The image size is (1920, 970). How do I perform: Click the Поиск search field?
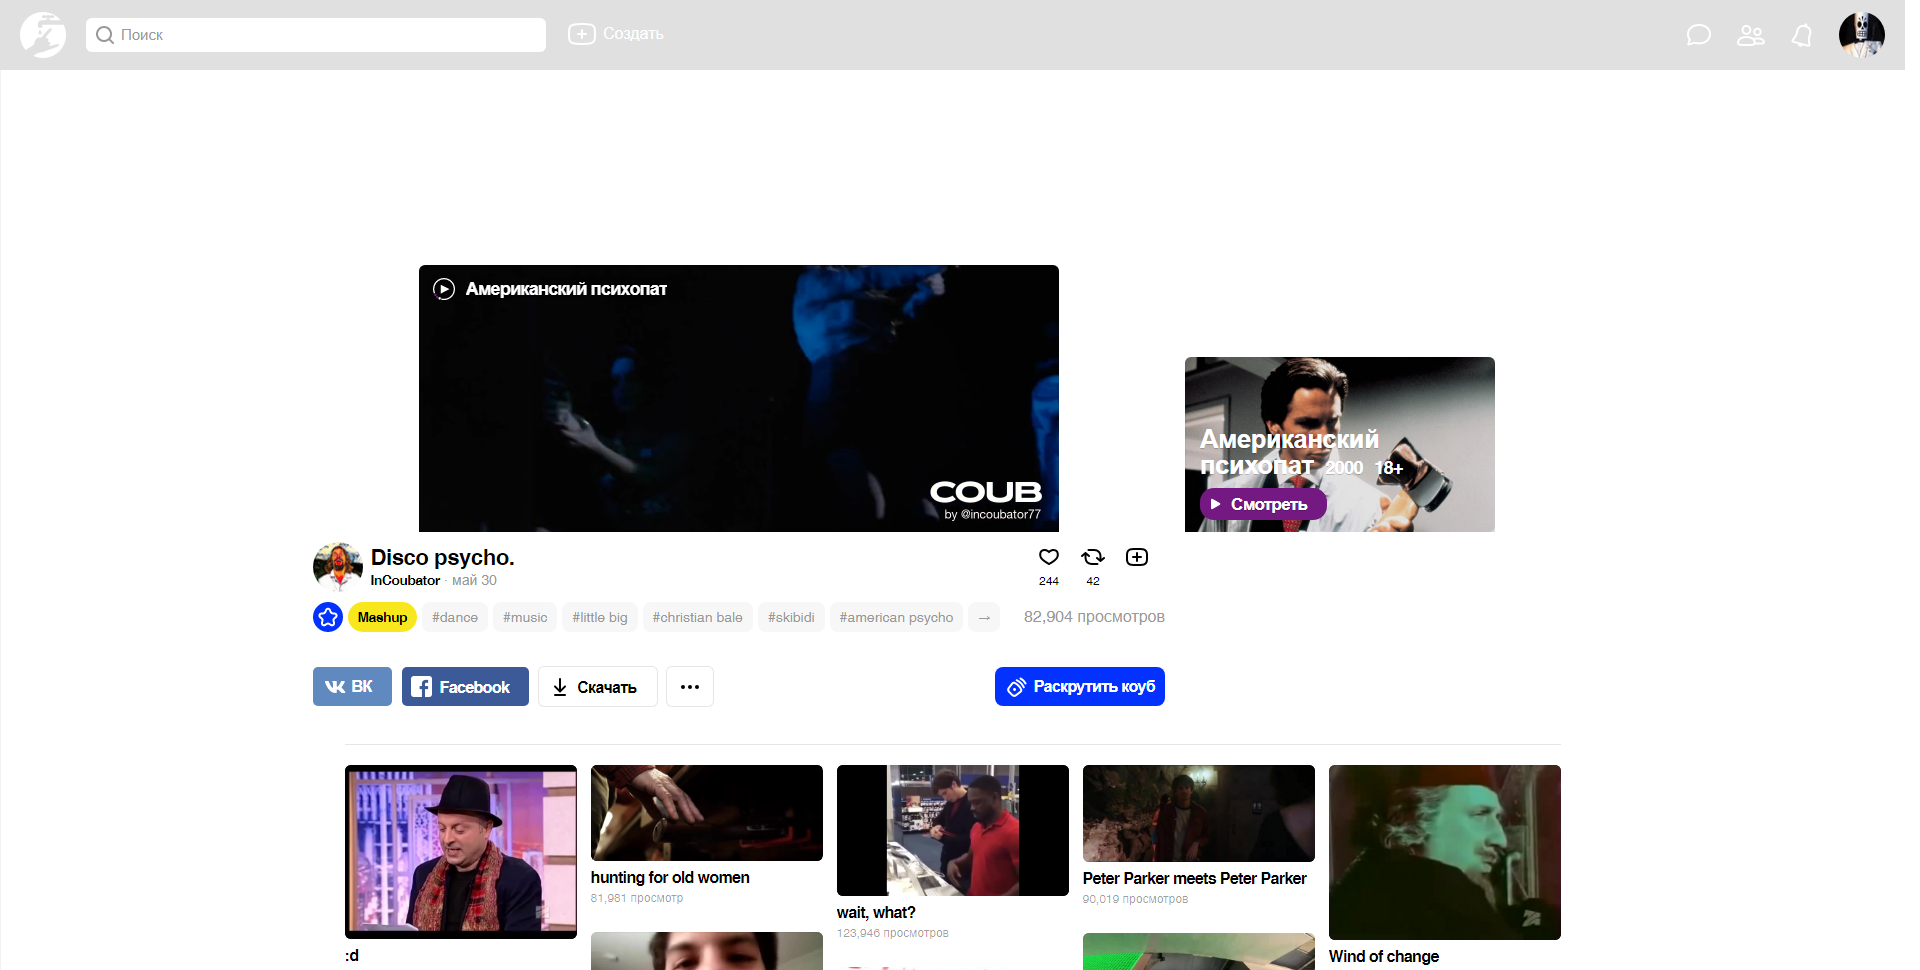tap(316, 35)
